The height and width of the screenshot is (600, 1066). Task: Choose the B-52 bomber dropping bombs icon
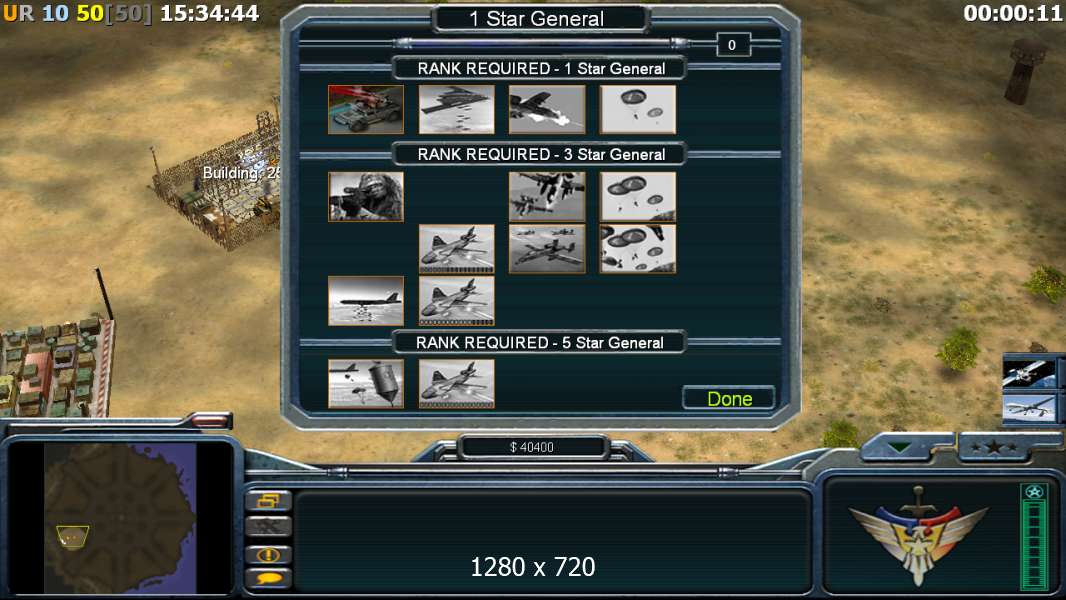366,300
